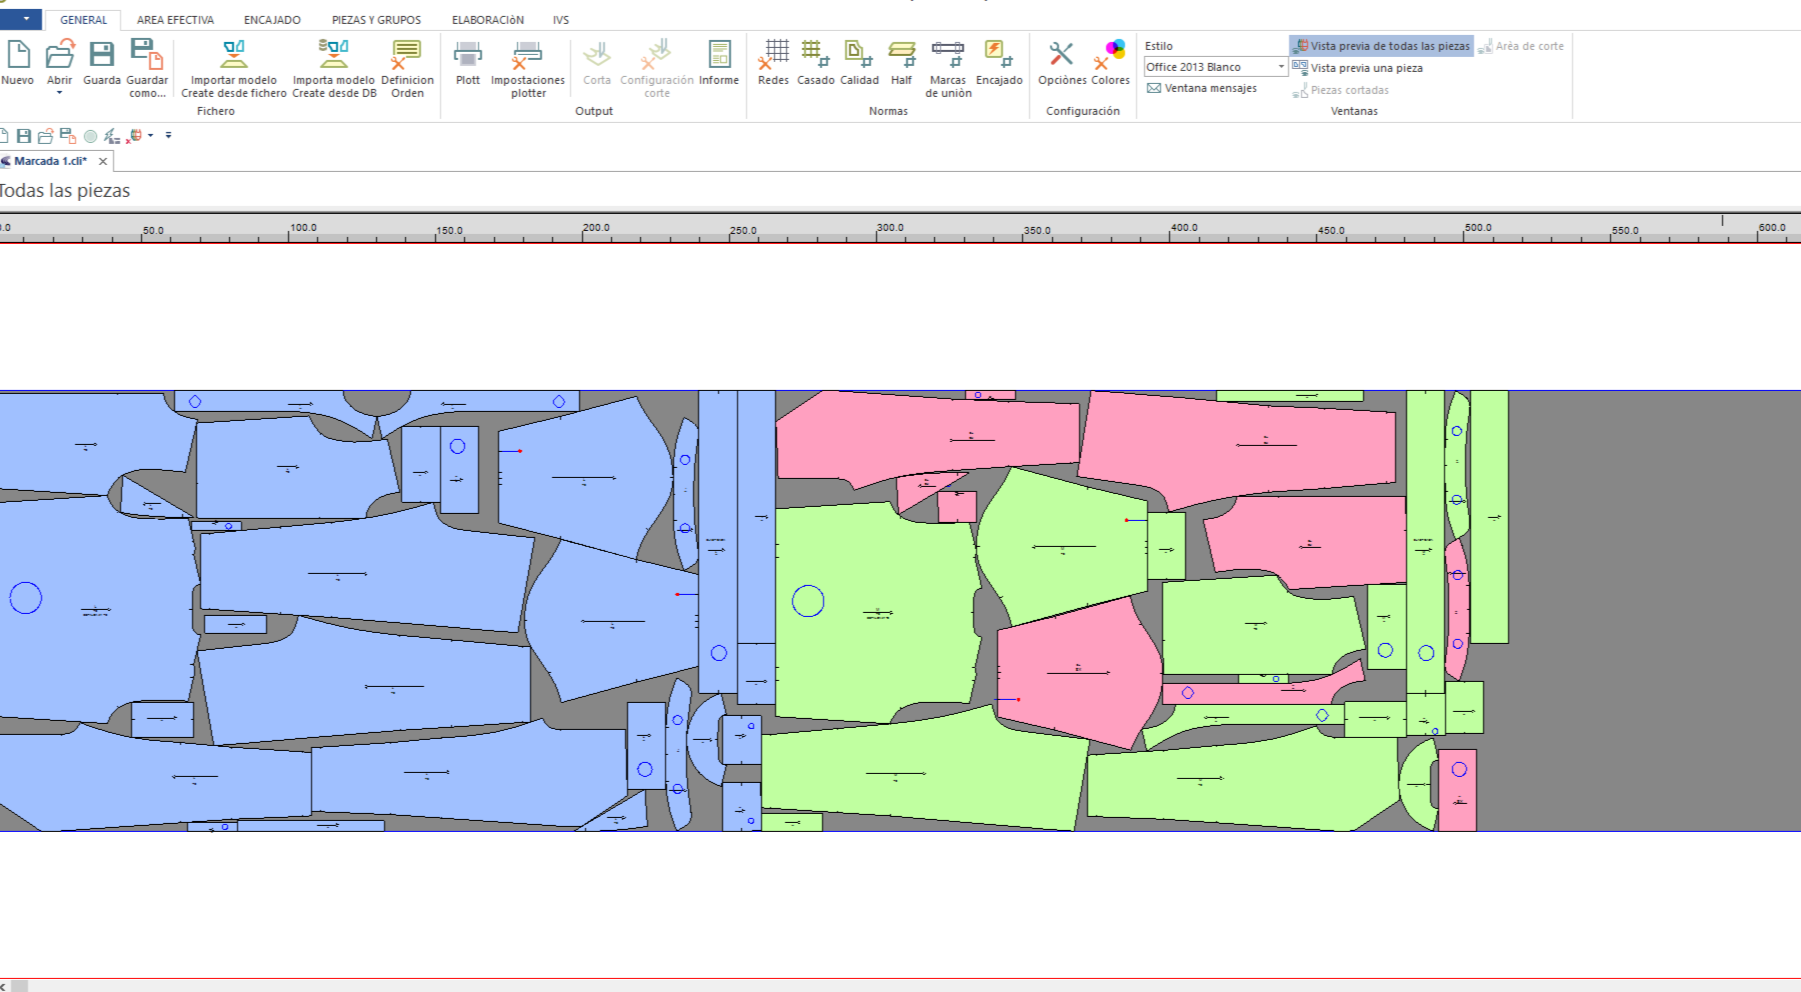Expand the quick access toolbar customize arrow
Viewport: 1801px width, 992px height.
point(168,135)
